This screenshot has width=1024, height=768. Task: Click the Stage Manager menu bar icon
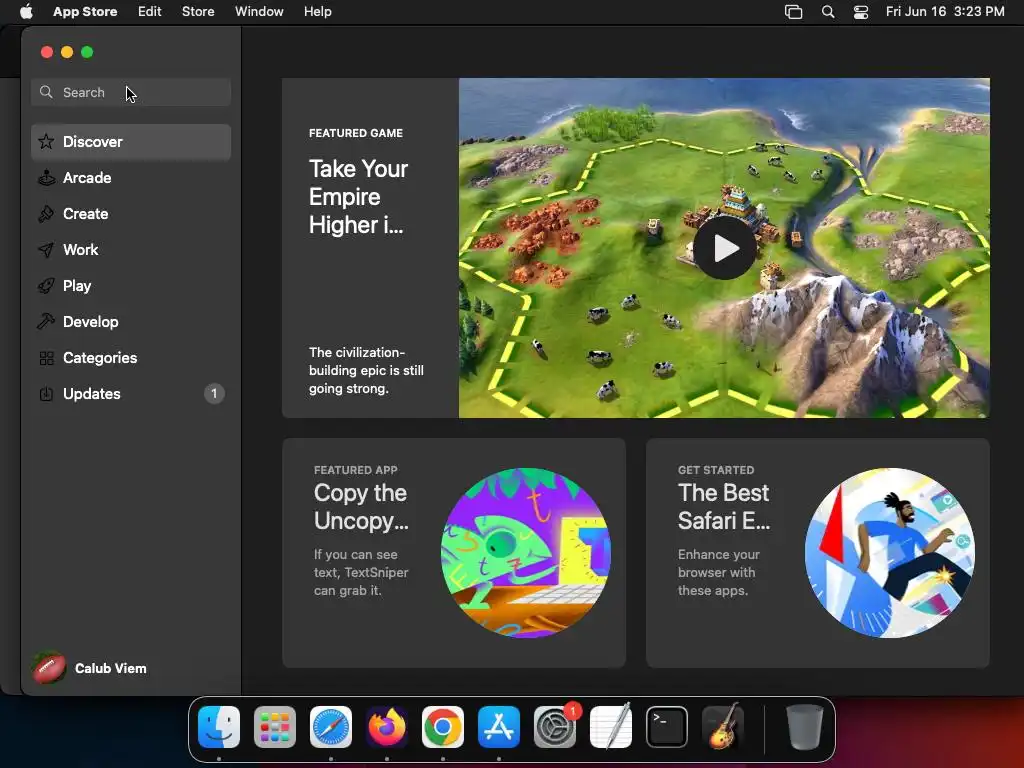(793, 12)
